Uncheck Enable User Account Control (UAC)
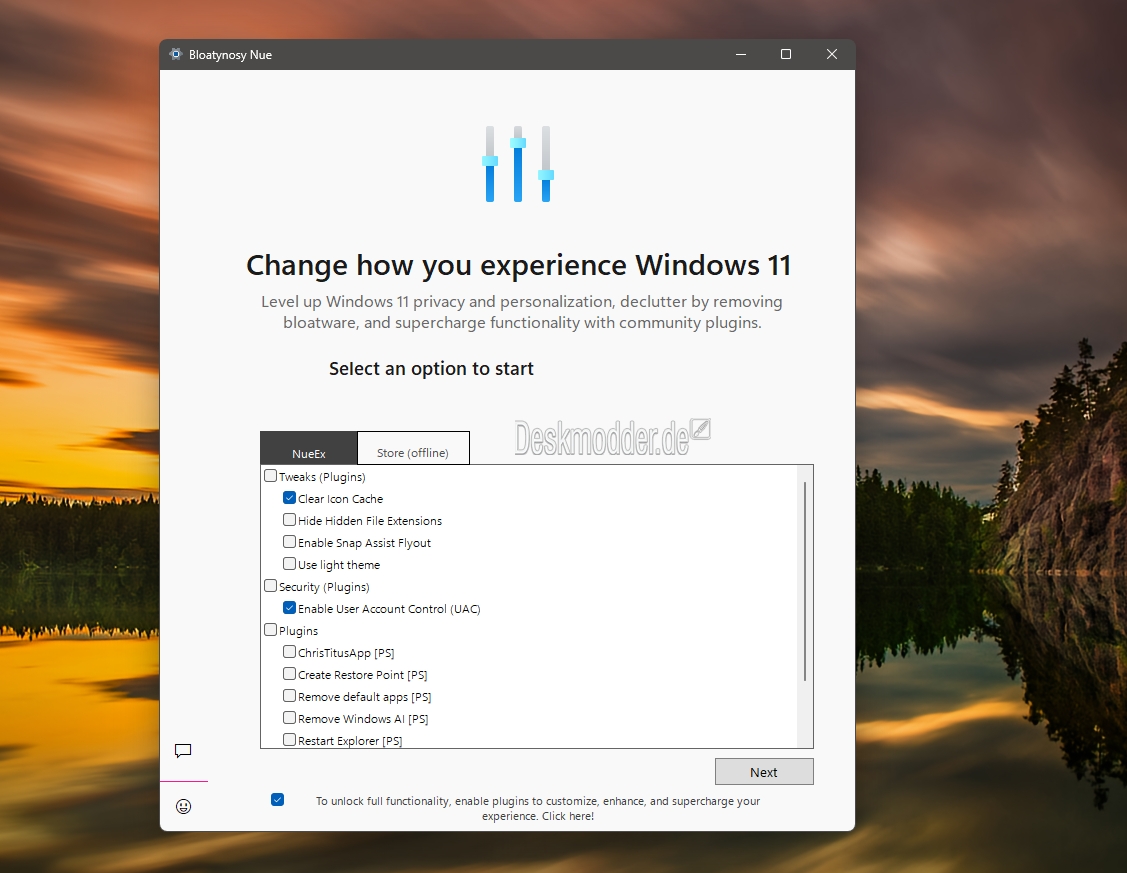The height and width of the screenshot is (873, 1127). [x=290, y=608]
